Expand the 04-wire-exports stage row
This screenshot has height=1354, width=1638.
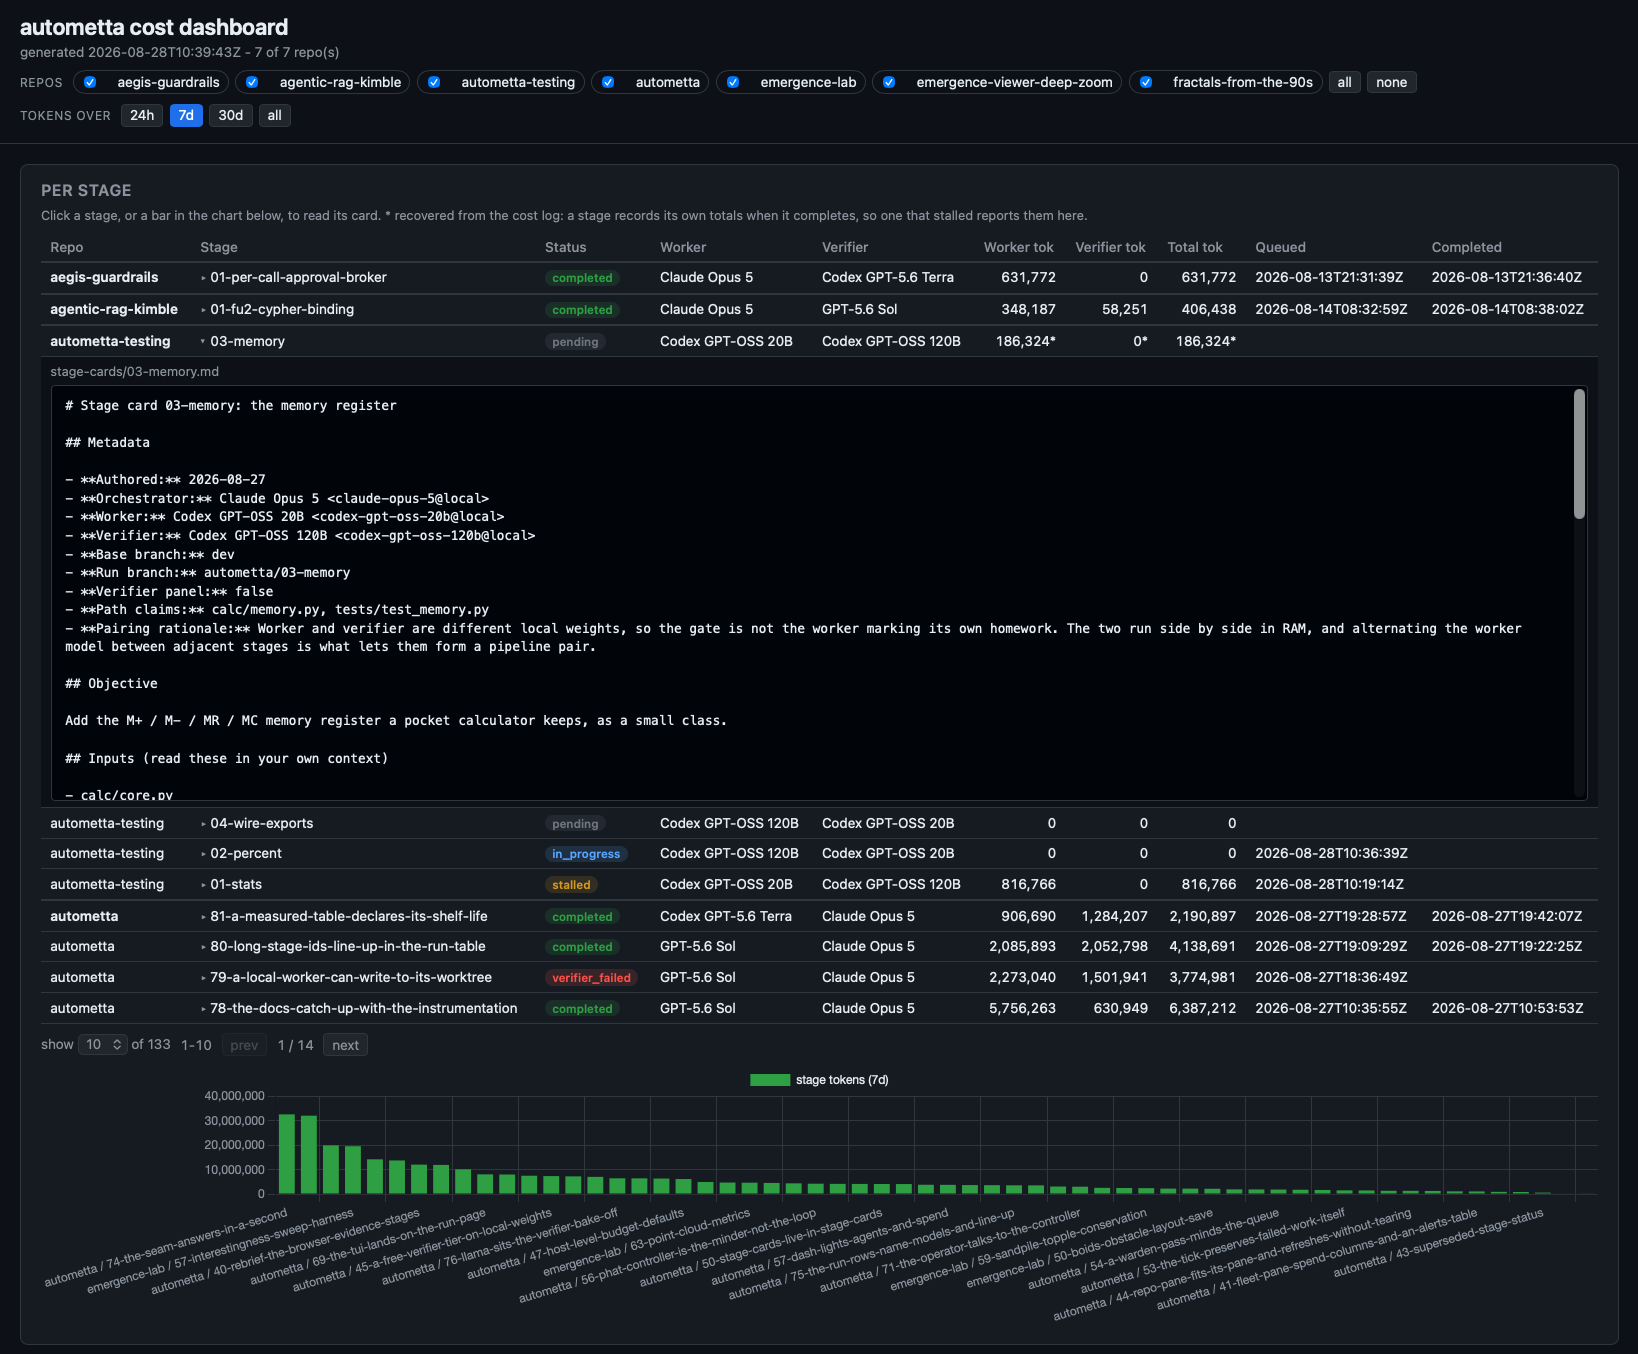click(261, 823)
